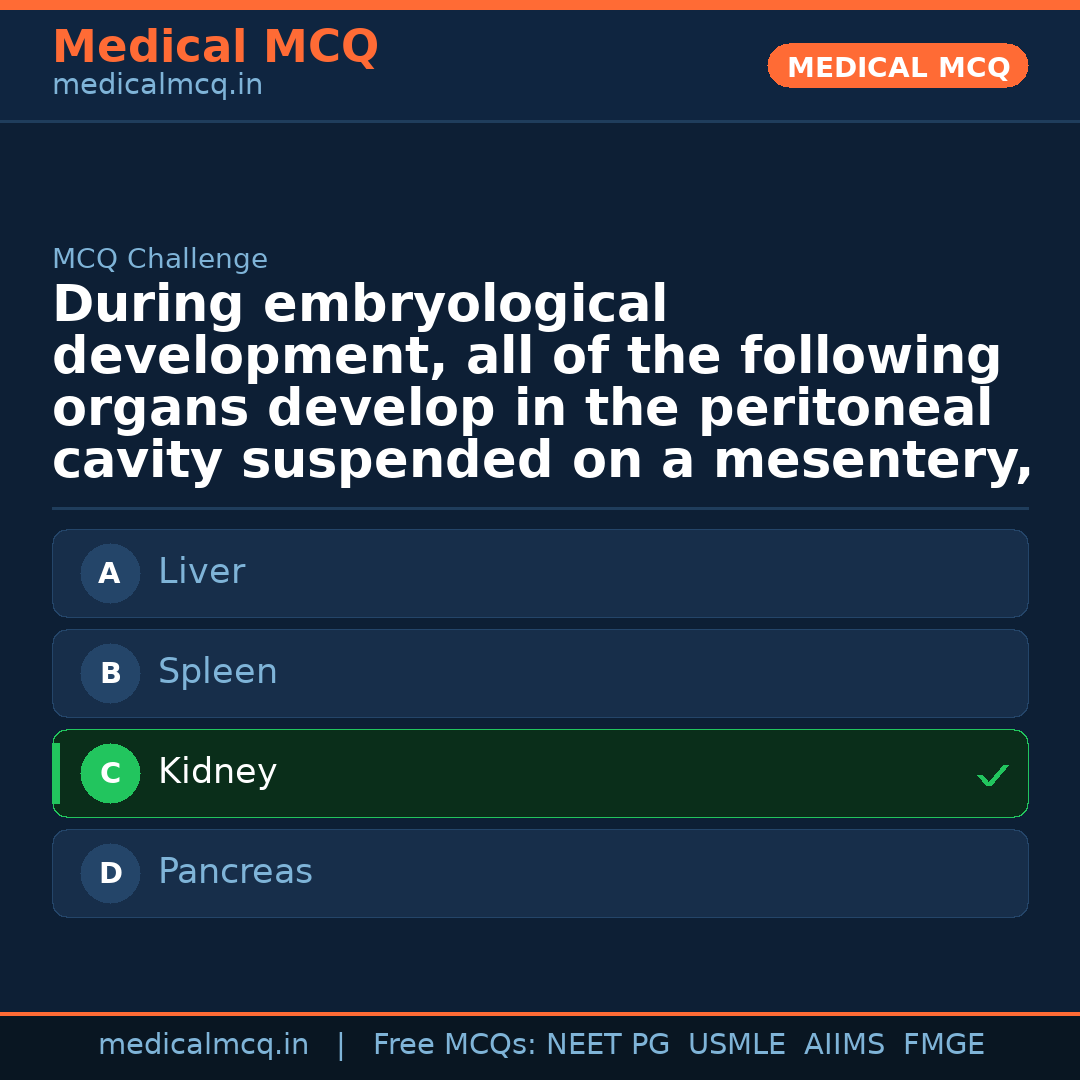Click the green checkmark on the Kidney row
This screenshot has height=1080, width=1080.
(x=992, y=775)
